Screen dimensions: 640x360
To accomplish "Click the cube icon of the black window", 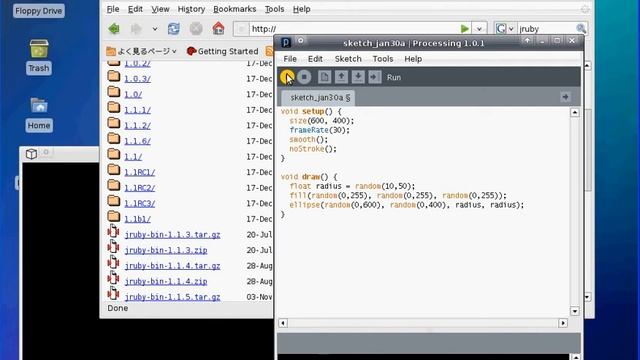I will click(x=31, y=153).
